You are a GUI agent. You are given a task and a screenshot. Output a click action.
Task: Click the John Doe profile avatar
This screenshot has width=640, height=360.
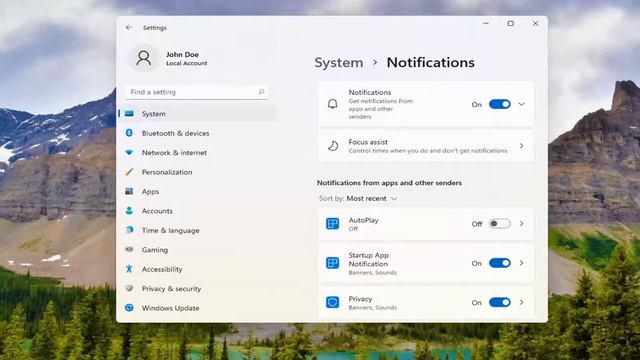[x=144, y=58]
